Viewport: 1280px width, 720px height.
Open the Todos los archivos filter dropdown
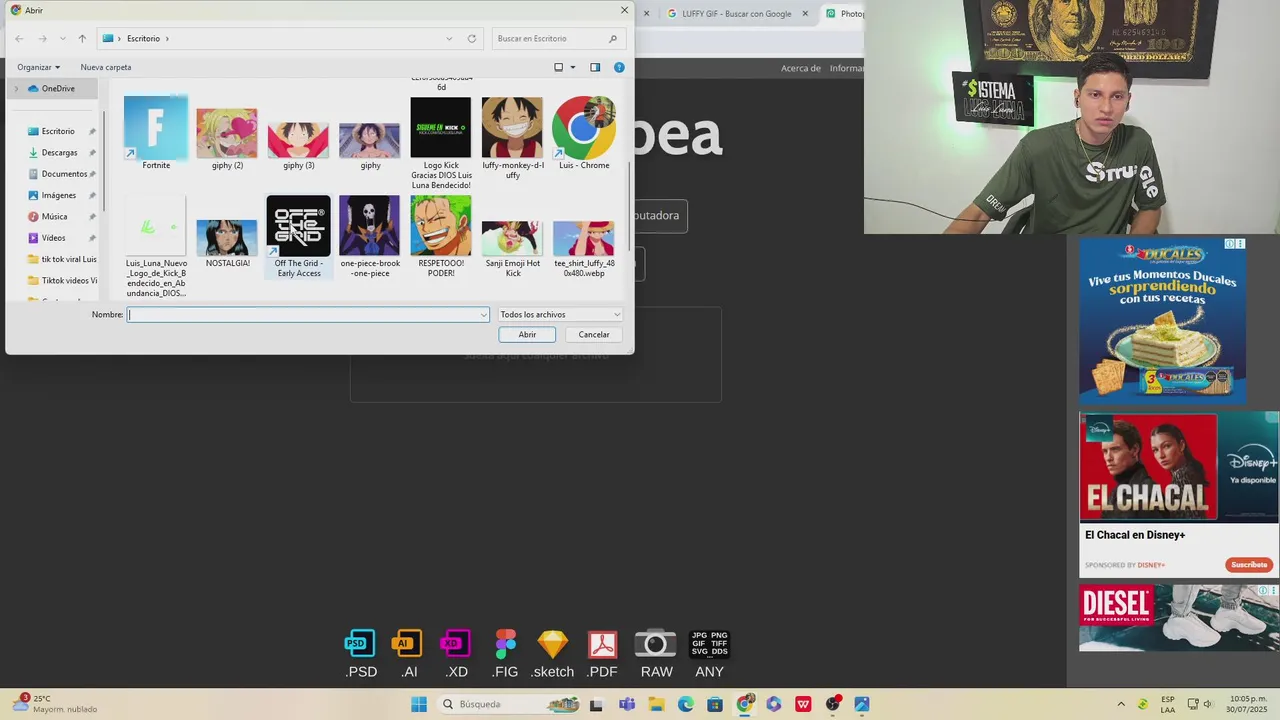point(560,314)
